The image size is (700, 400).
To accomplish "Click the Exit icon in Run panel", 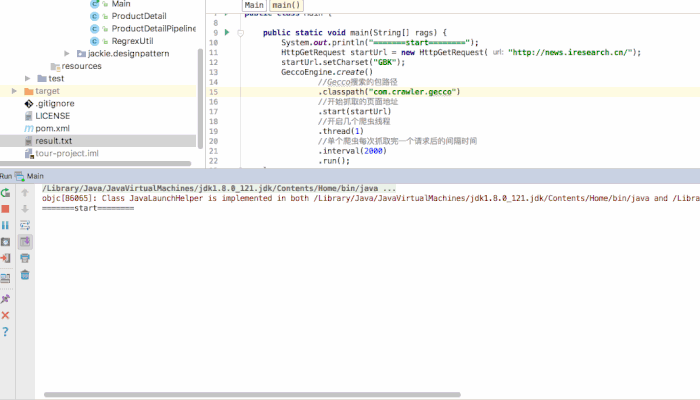I will 5,258.
